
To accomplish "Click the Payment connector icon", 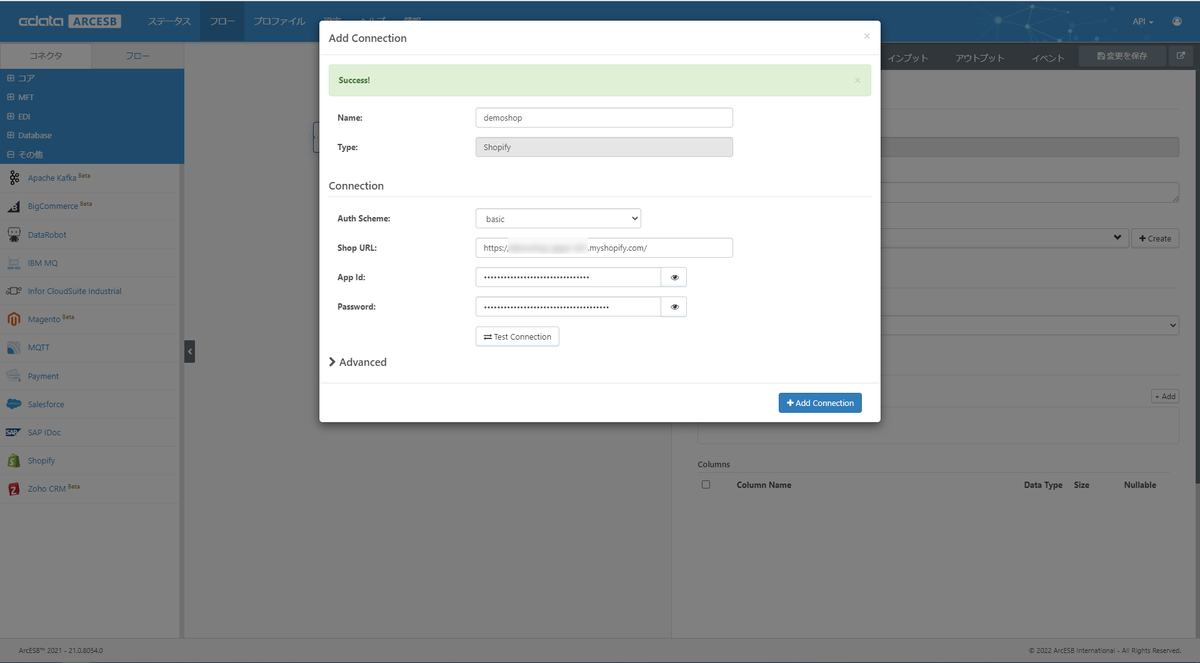I will coord(14,376).
